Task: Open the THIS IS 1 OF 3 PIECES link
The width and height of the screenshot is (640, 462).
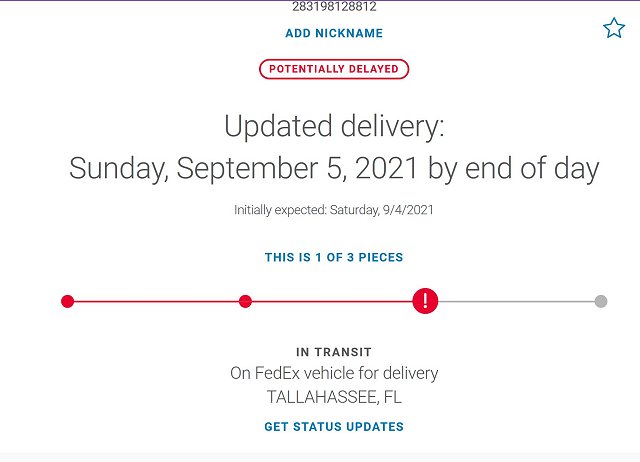Action: point(334,257)
